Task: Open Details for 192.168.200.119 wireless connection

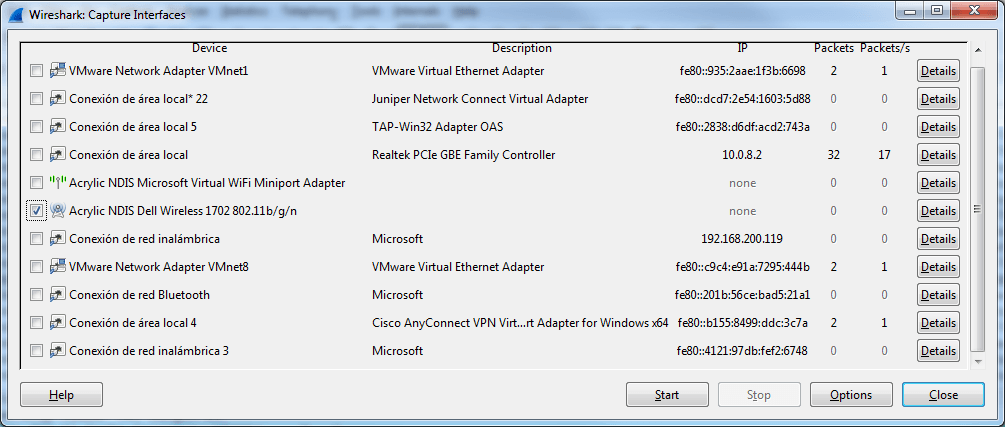Action: click(x=938, y=239)
